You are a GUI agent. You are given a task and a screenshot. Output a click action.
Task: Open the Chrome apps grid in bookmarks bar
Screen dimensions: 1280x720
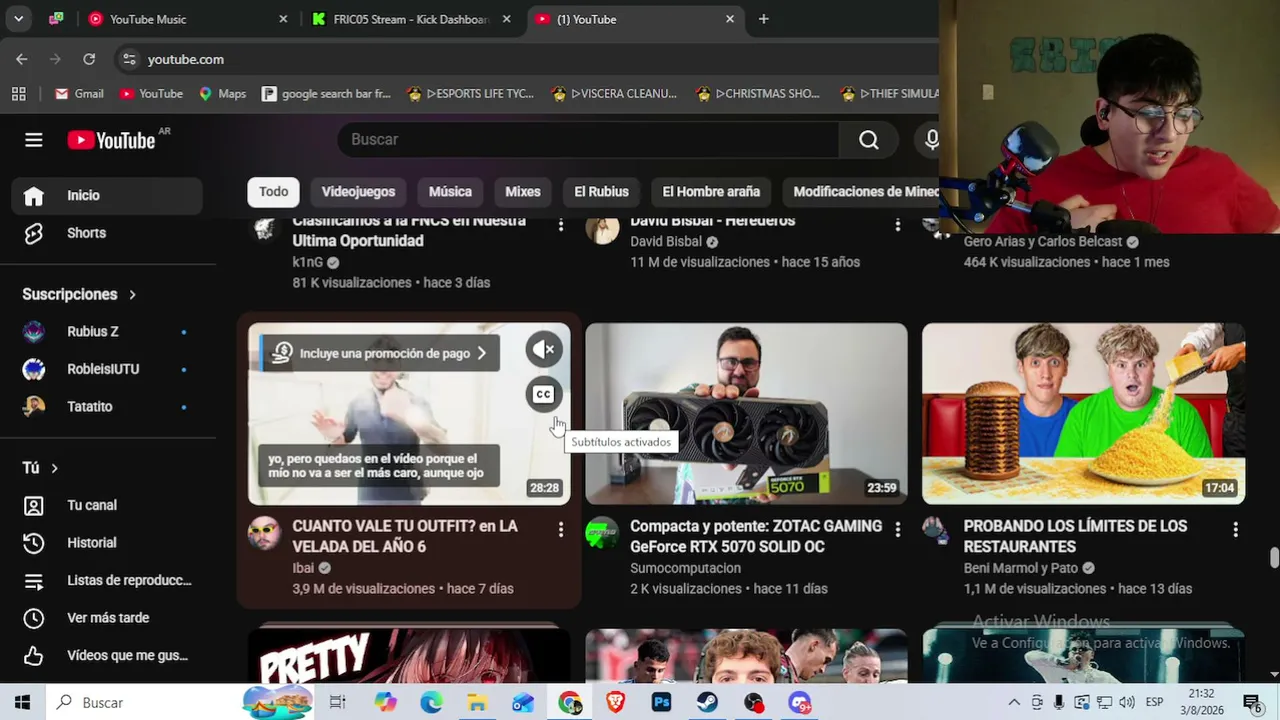point(19,93)
